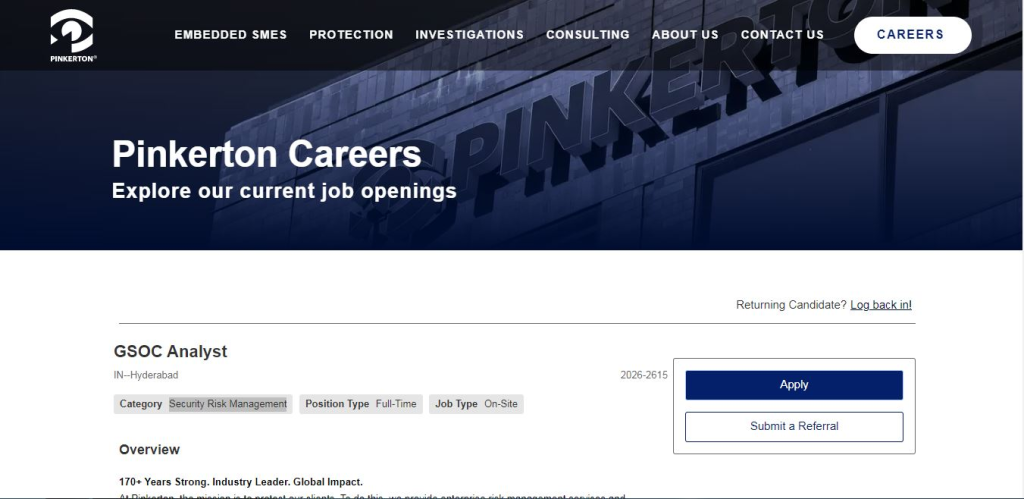Image resolution: width=1024 pixels, height=499 pixels.
Task: Open the Embedded SMEs menu
Action: click(231, 35)
